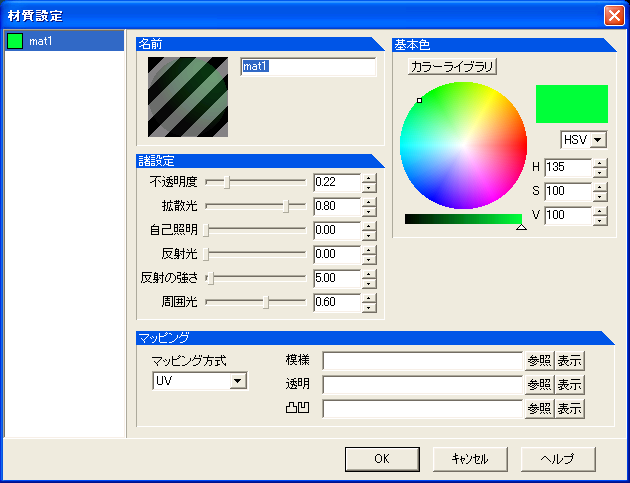Viewport: 630px width, 483px height.
Task: Click the キャンセル cancel button
Action: click(x=470, y=459)
